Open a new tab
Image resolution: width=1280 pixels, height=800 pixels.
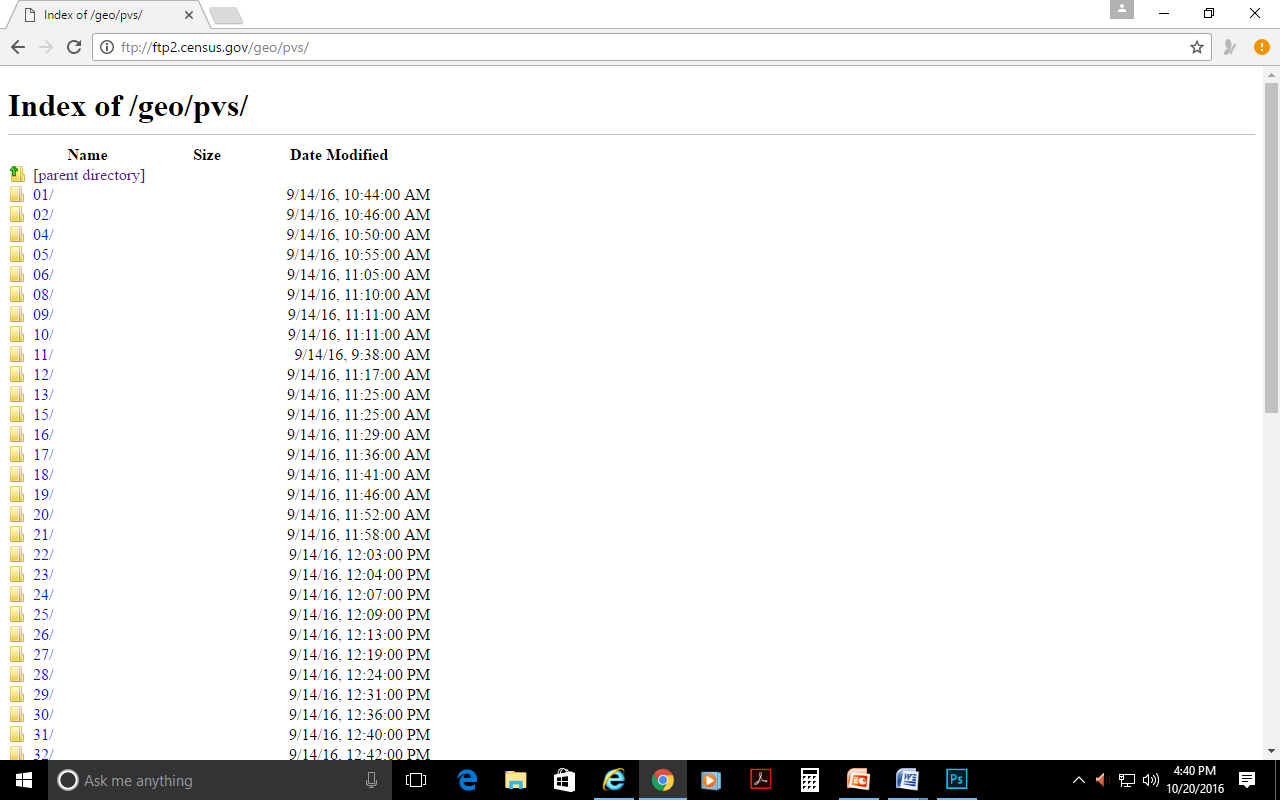click(x=226, y=15)
